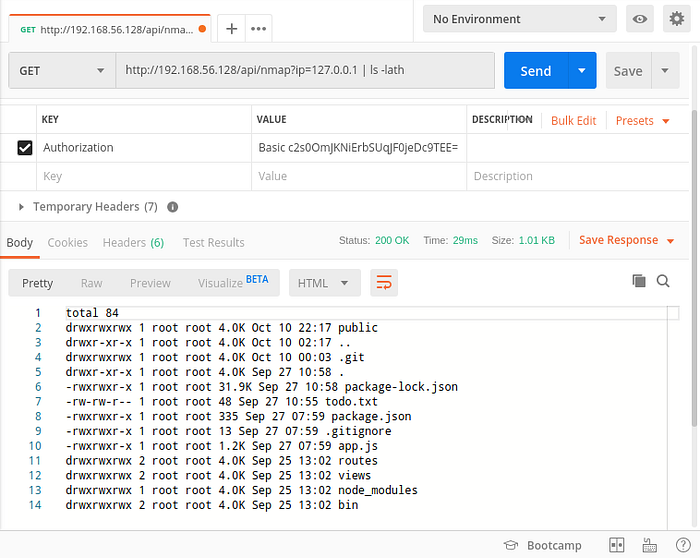Select the Raw response view

(91, 283)
